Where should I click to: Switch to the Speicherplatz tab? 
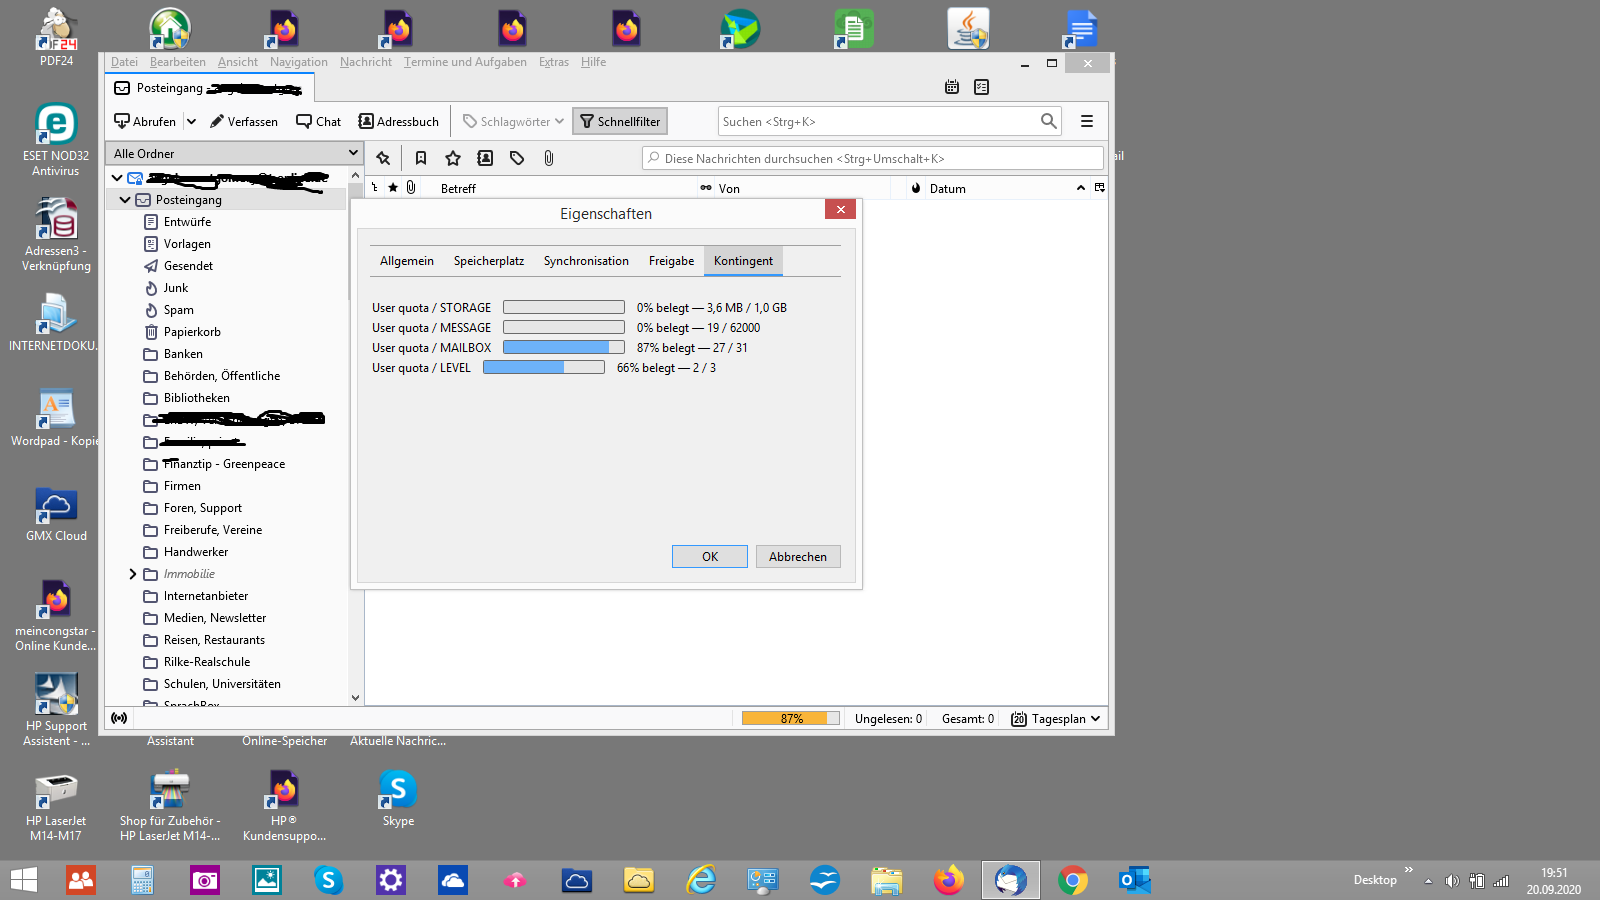pos(489,261)
